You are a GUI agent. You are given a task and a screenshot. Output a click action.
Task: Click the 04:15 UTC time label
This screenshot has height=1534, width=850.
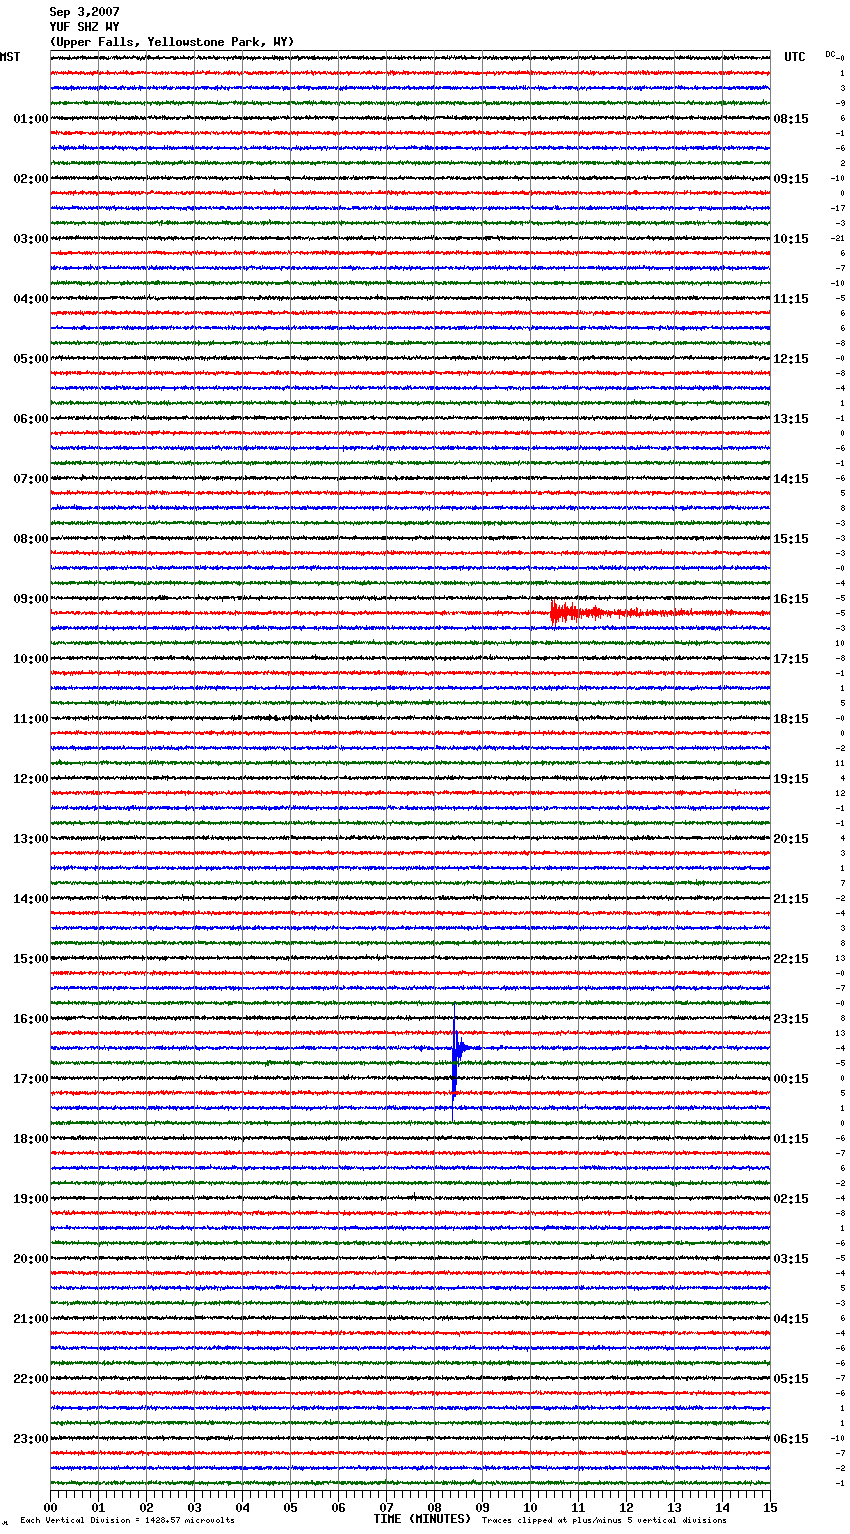(x=791, y=1319)
